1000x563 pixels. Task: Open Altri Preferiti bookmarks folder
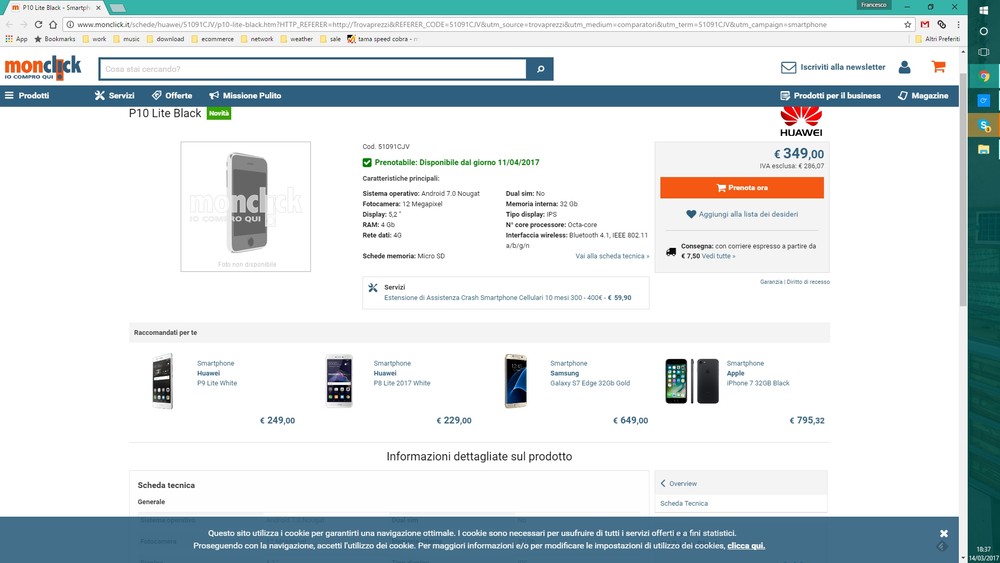[x=937, y=39]
